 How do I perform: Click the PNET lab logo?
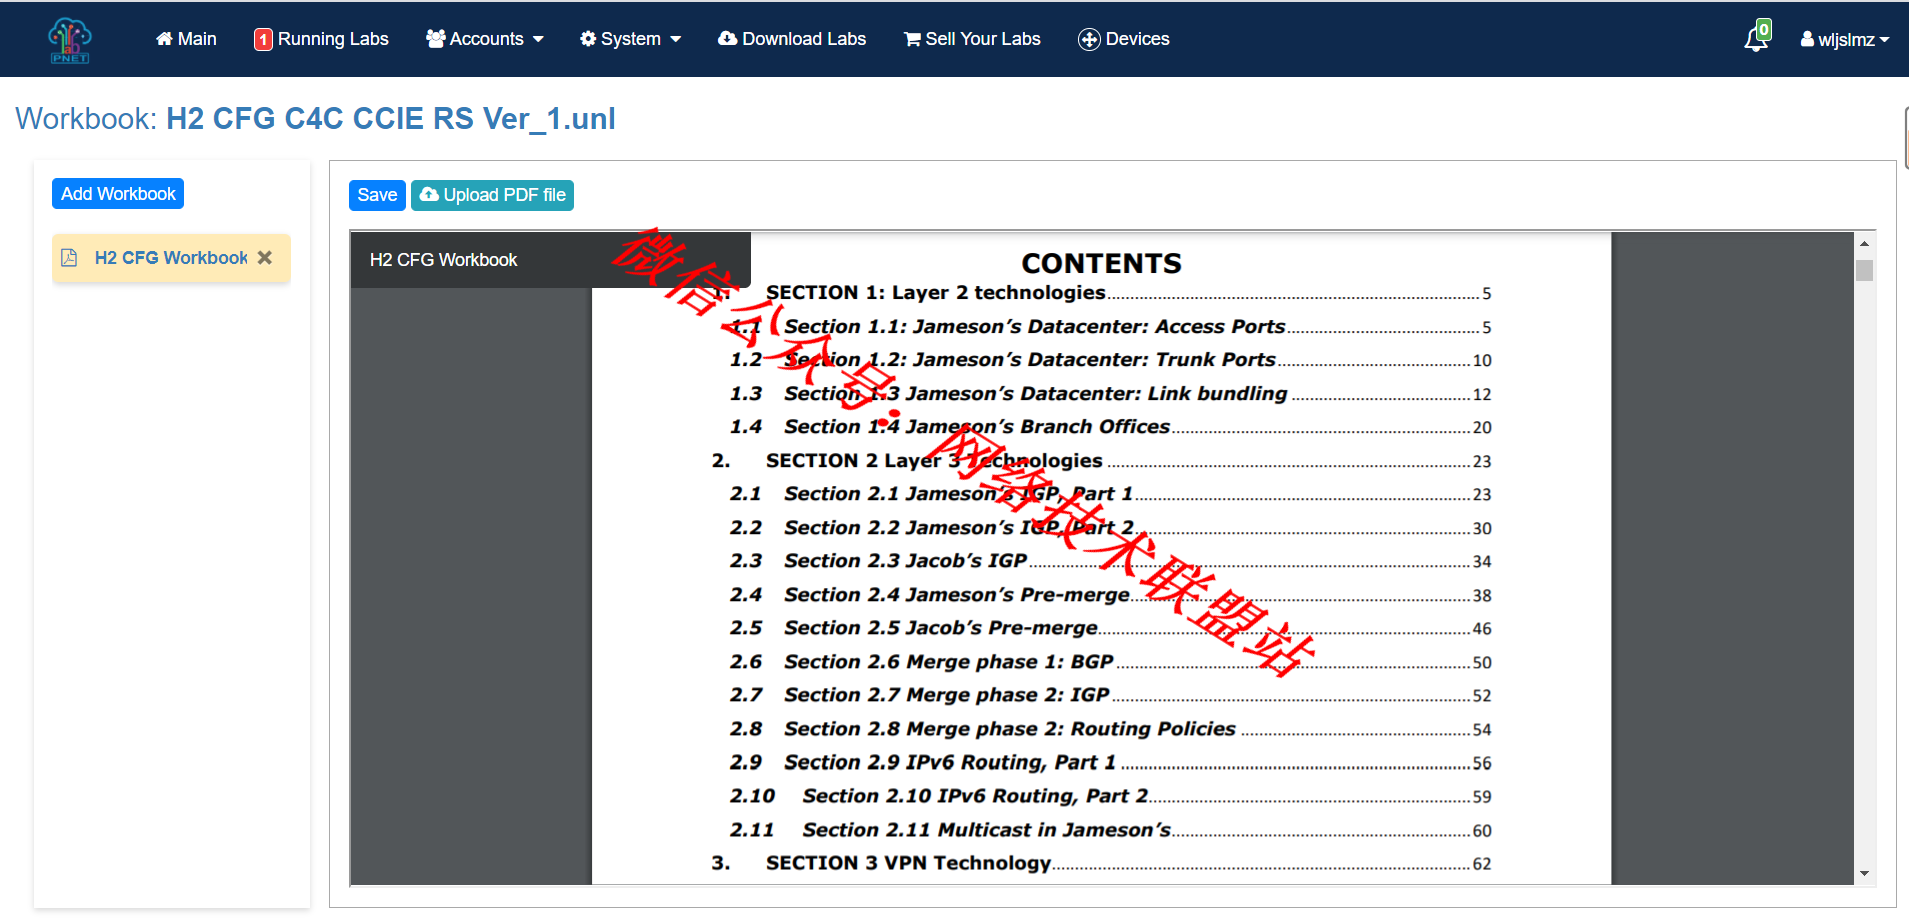tap(70, 40)
